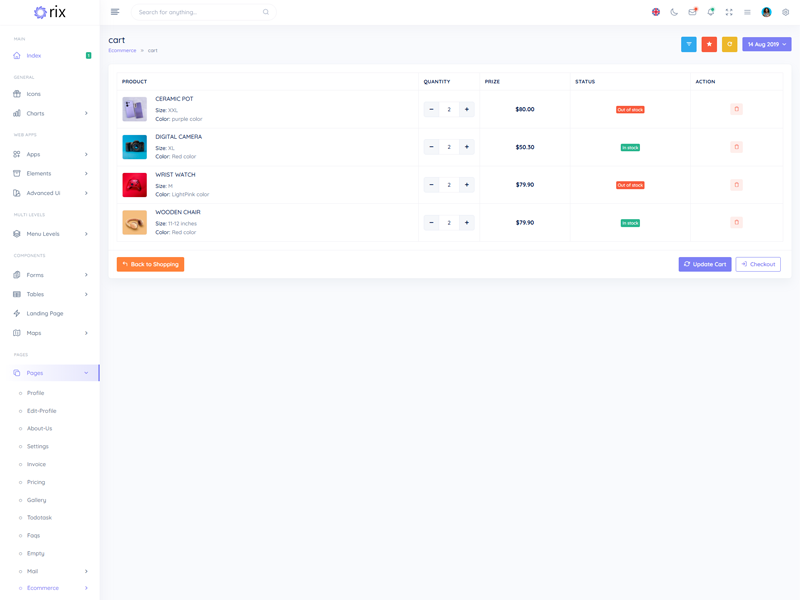Delete the Ceramic Pot from cart
The width and height of the screenshot is (800, 600).
pyautogui.click(x=737, y=109)
